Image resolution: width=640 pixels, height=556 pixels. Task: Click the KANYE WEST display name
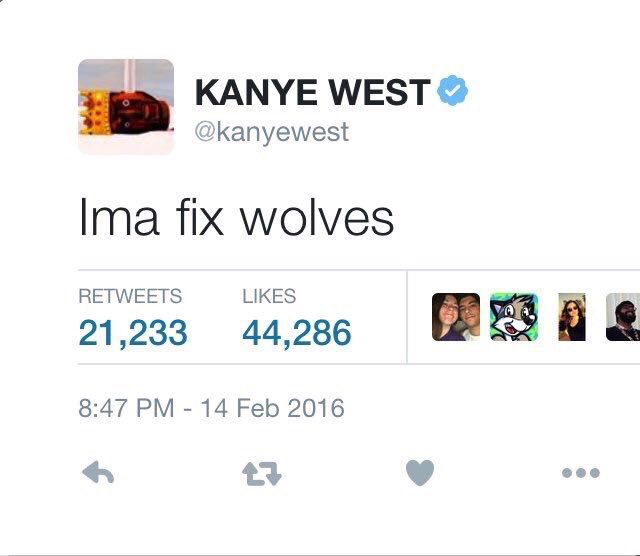pos(313,92)
